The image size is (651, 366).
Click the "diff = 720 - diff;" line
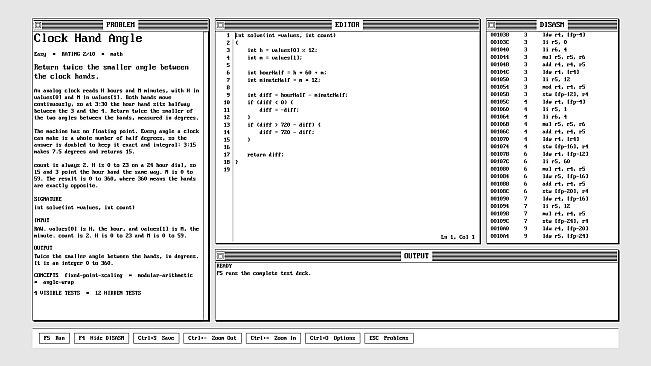click(287, 132)
